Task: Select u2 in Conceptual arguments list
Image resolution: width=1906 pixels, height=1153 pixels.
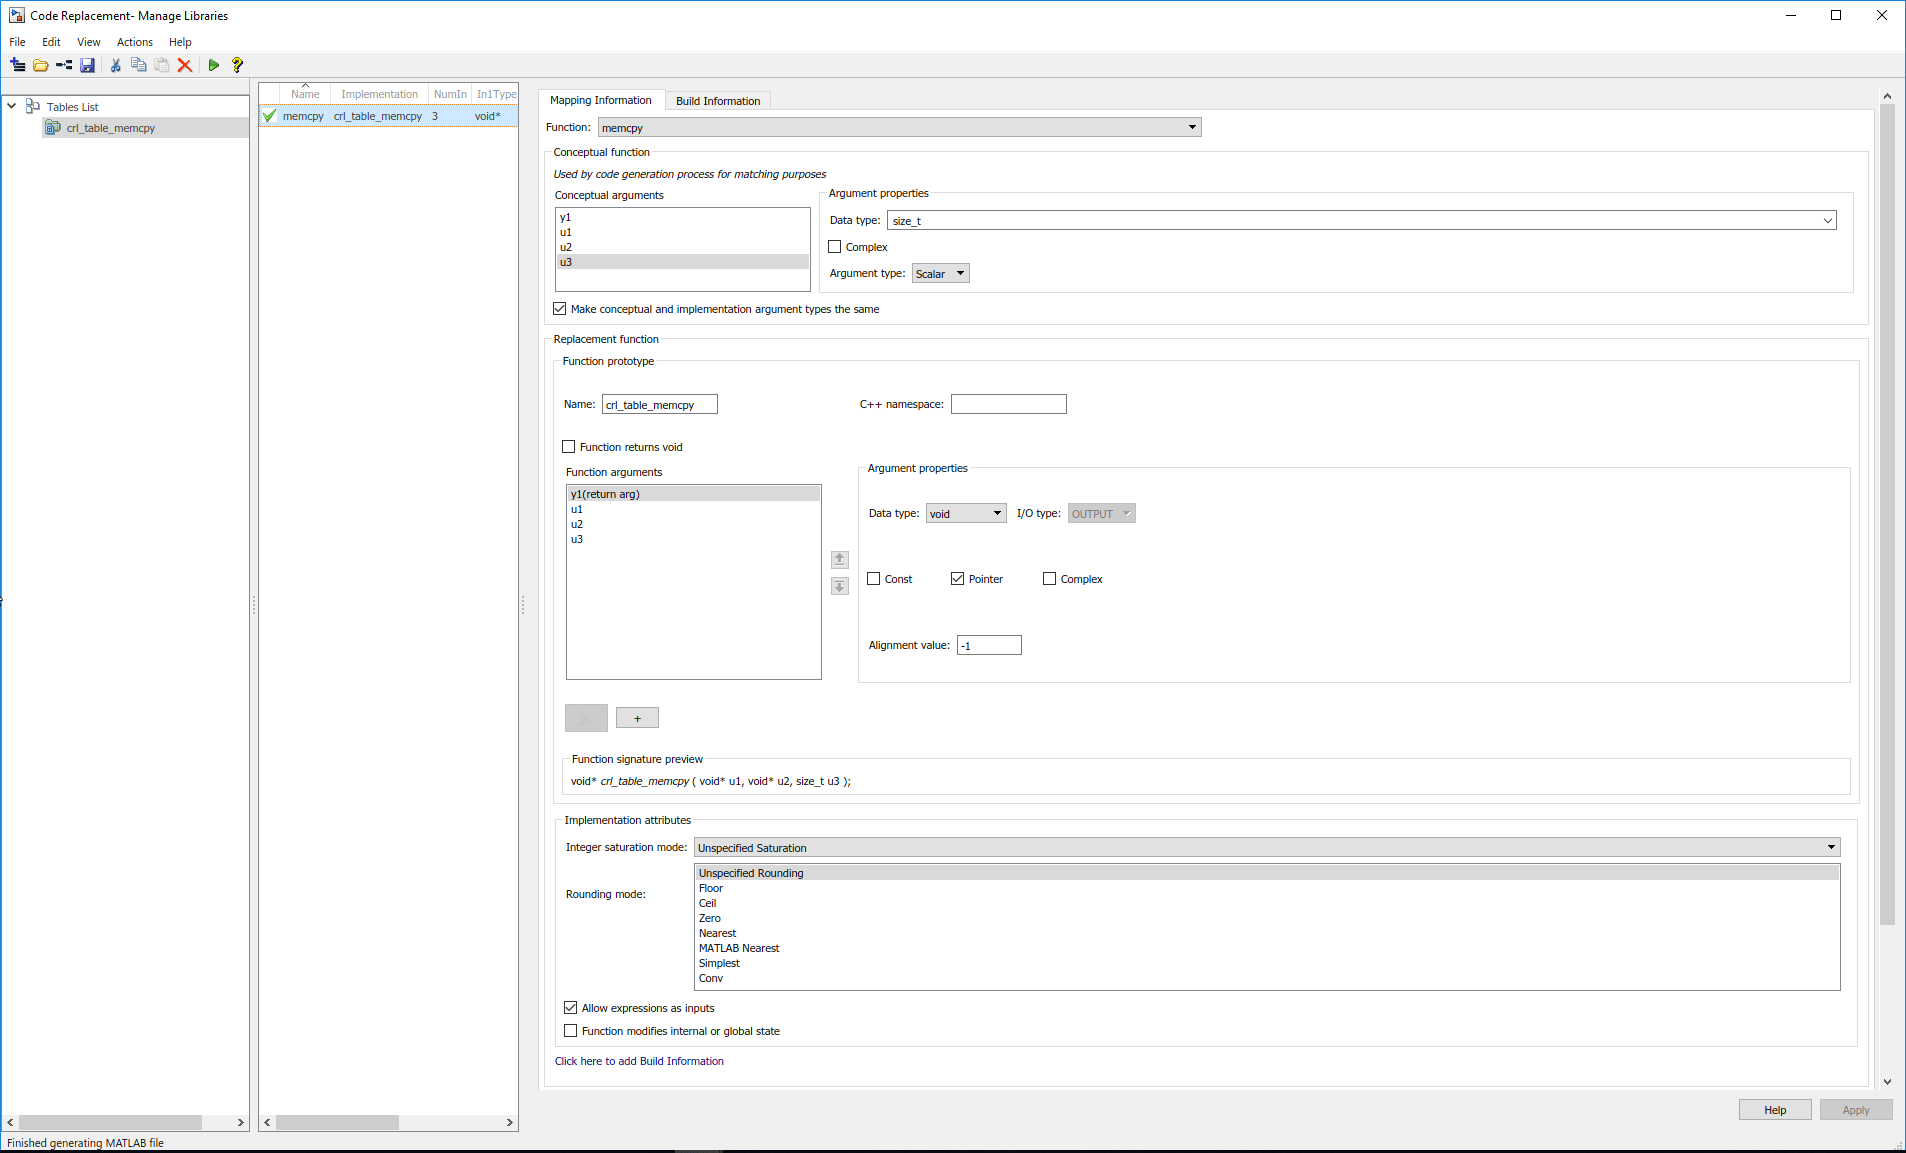Action: tap(682, 247)
